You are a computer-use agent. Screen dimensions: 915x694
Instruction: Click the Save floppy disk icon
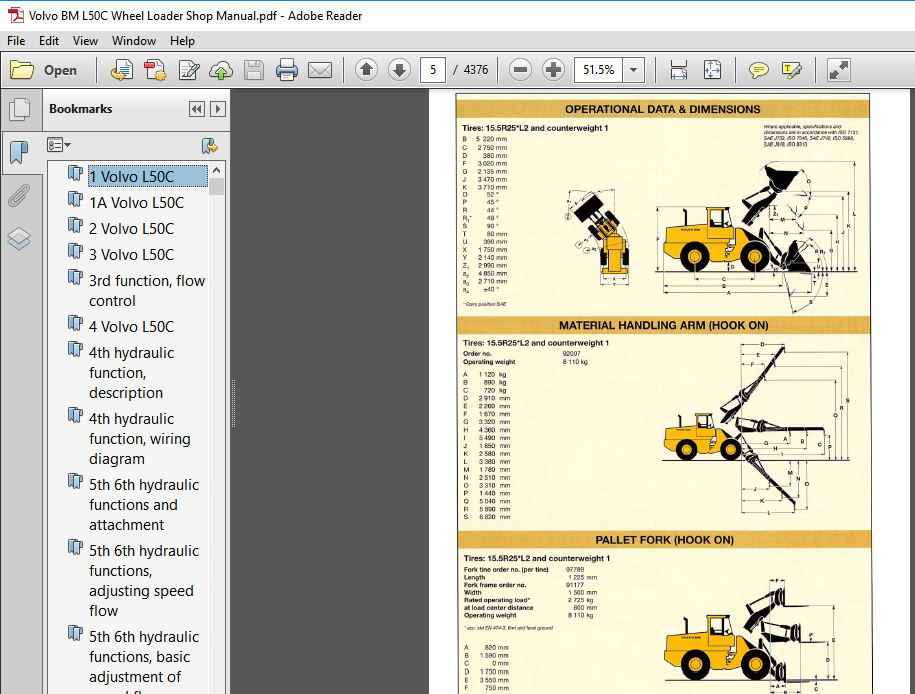254,70
